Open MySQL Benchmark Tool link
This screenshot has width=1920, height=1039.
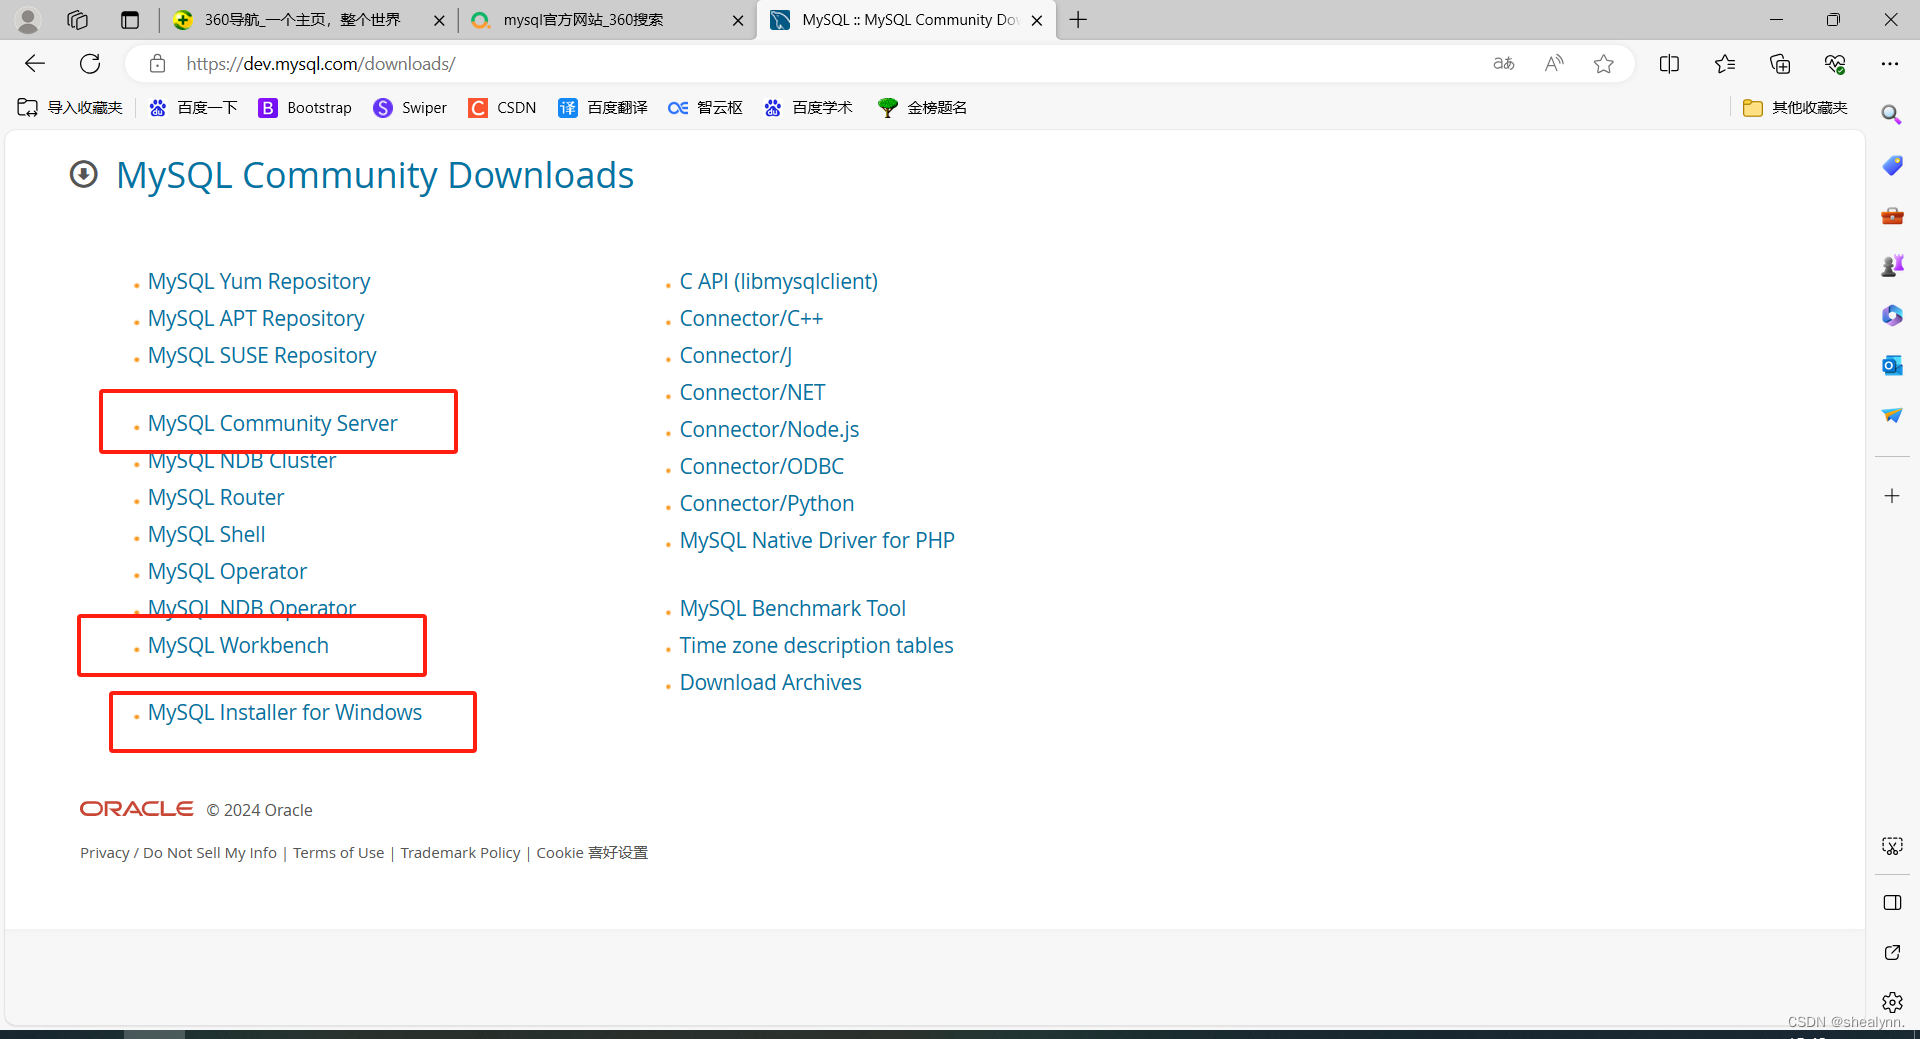(793, 608)
